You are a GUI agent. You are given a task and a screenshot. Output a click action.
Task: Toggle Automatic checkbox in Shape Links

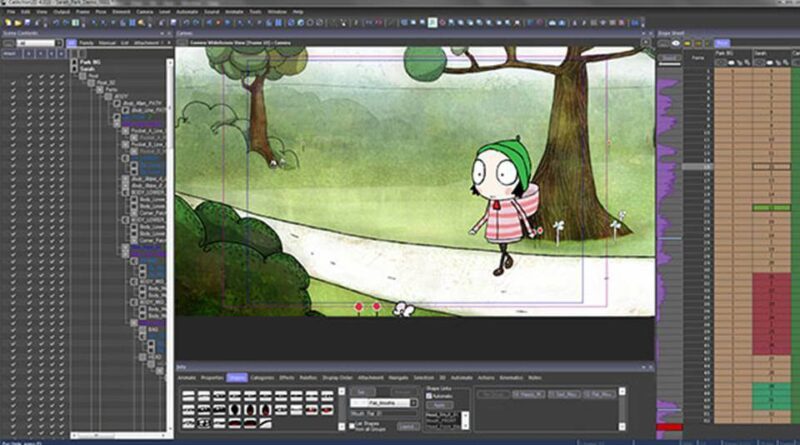pyautogui.click(x=429, y=396)
